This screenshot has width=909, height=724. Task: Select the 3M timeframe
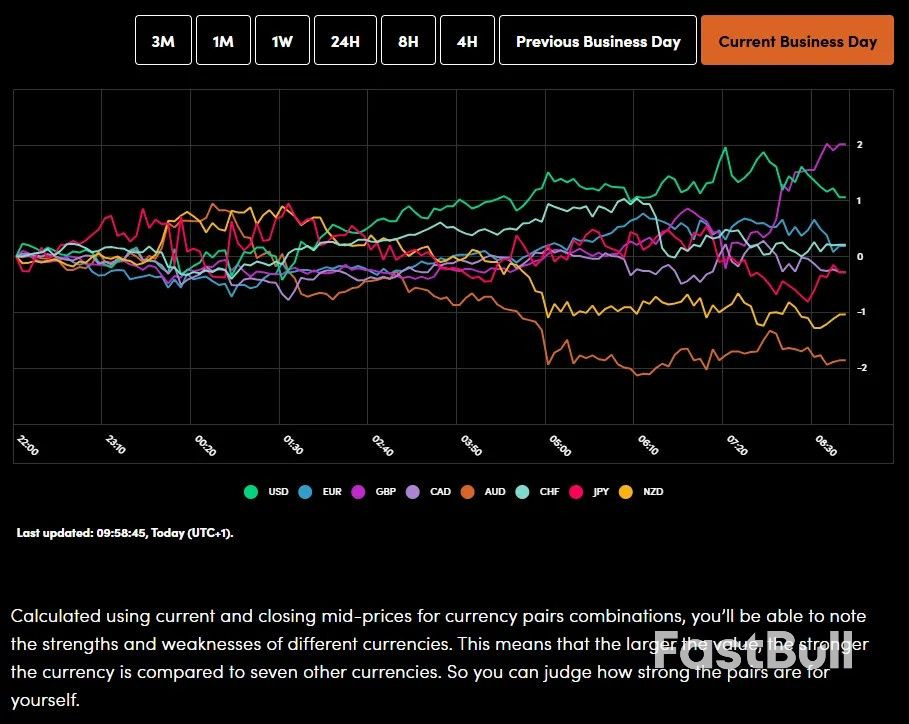163,40
